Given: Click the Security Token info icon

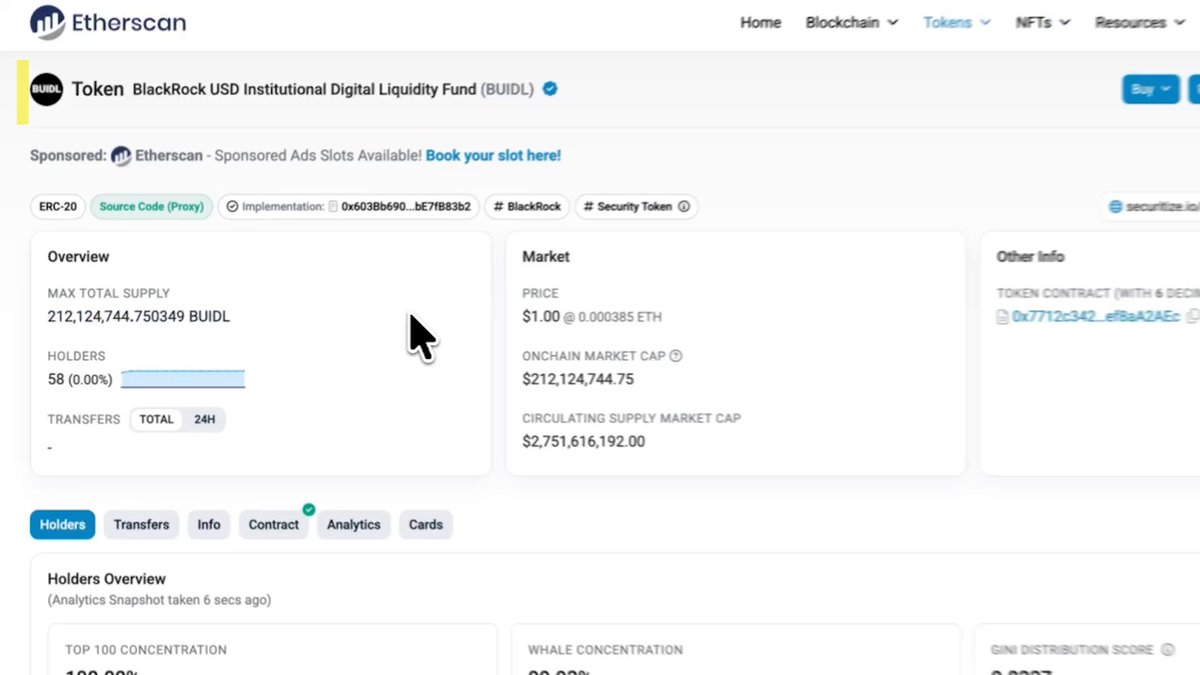Looking at the screenshot, I should coord(684,207).
